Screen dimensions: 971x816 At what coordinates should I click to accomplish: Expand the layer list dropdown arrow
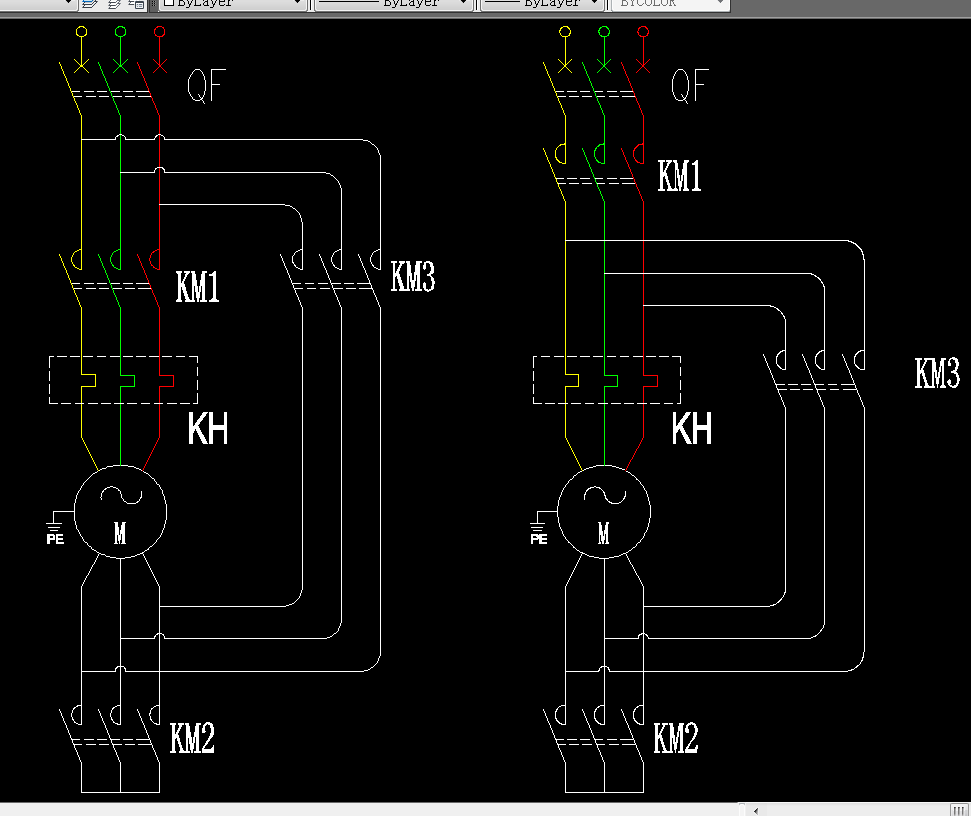click(x=69, y=4)
